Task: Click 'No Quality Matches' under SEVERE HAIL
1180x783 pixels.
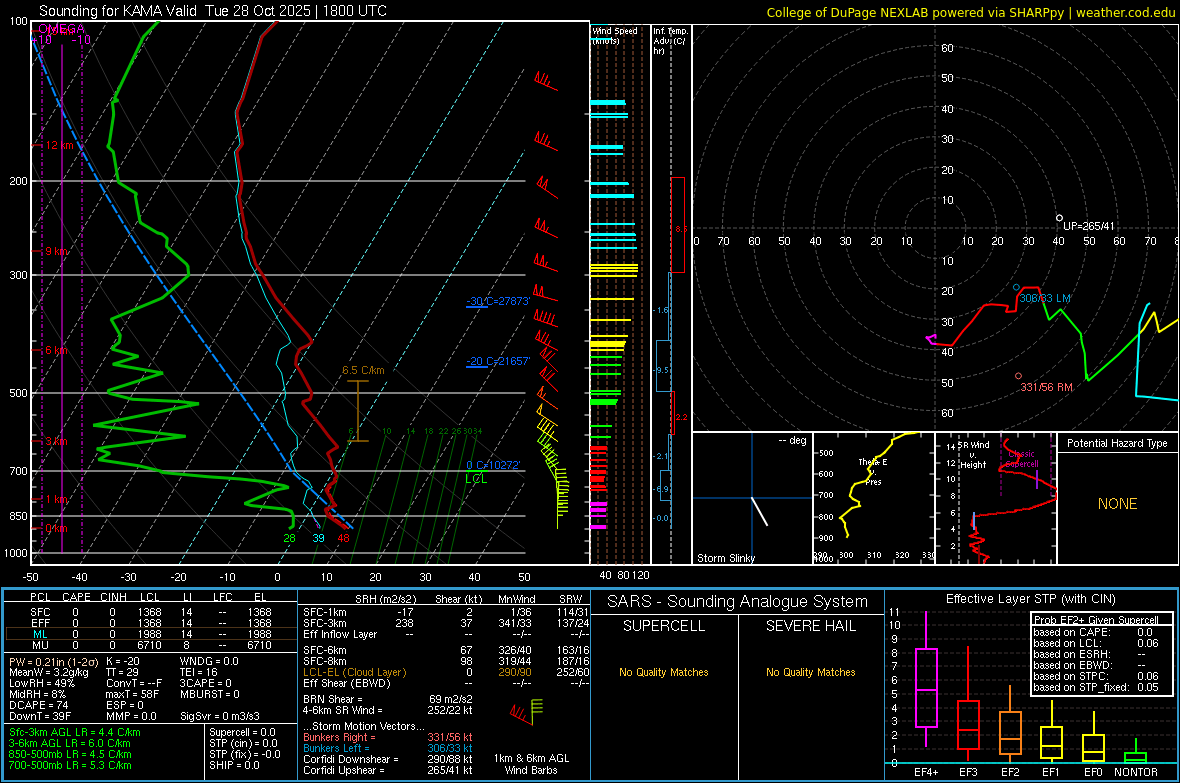Action: click(810, 672)
